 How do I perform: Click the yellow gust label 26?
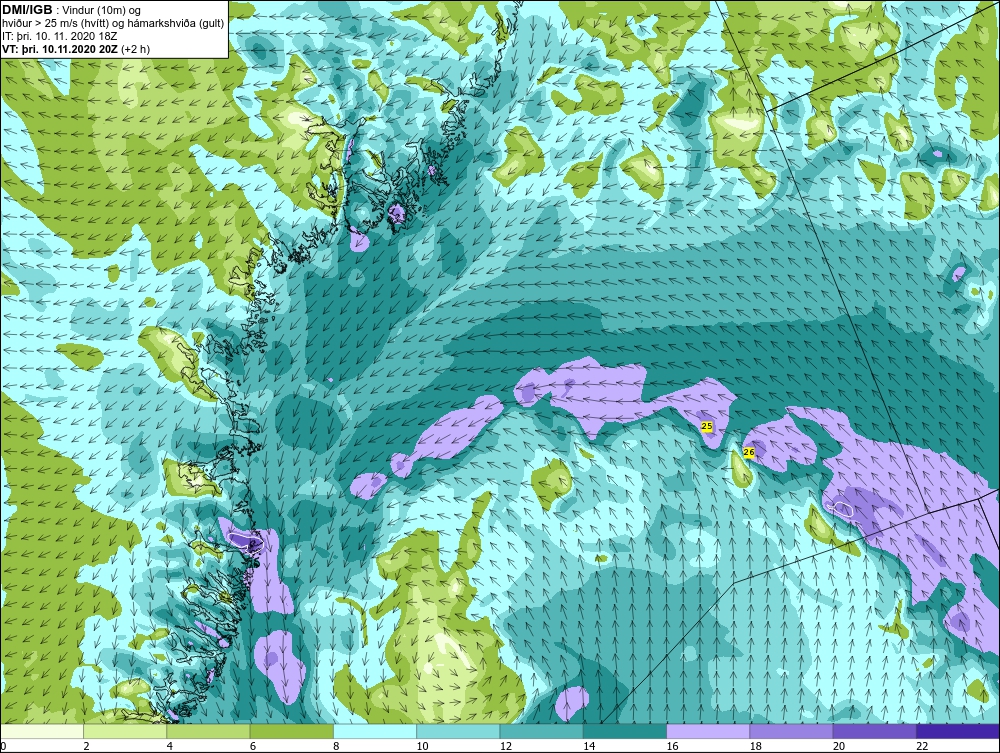tap(749, 453)
